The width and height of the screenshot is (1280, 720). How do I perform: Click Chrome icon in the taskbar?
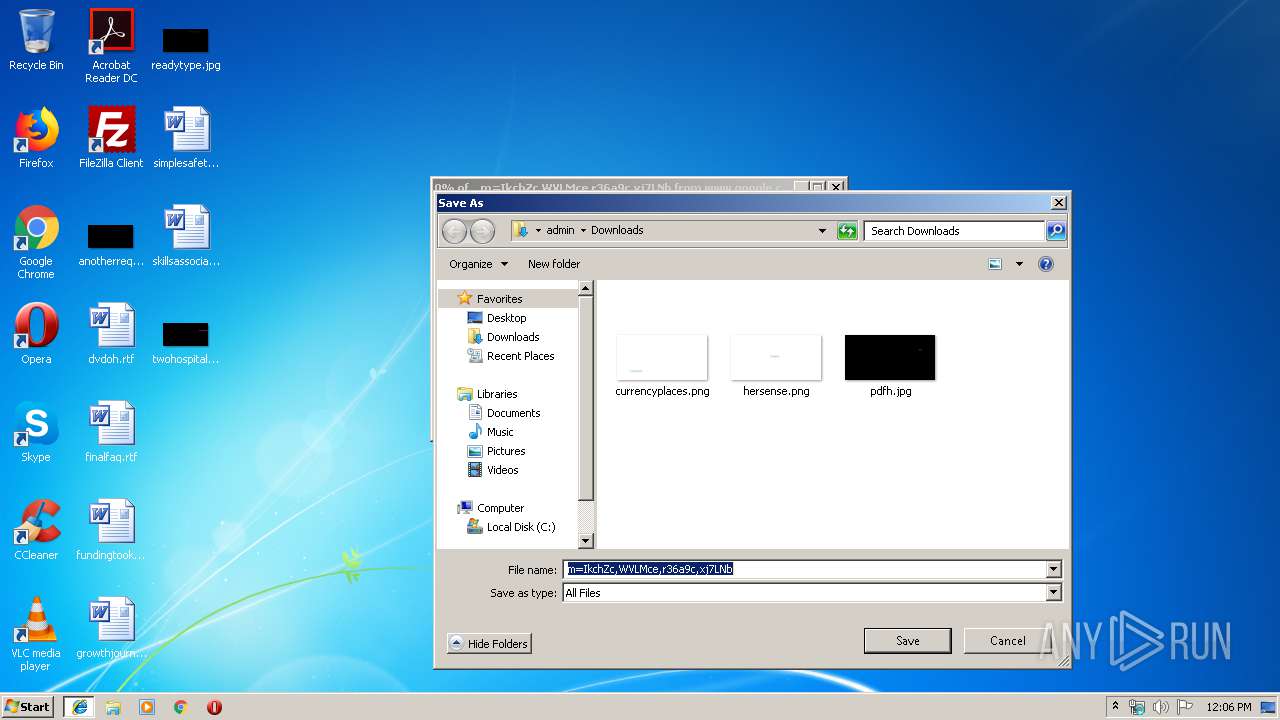pos(181,707)
